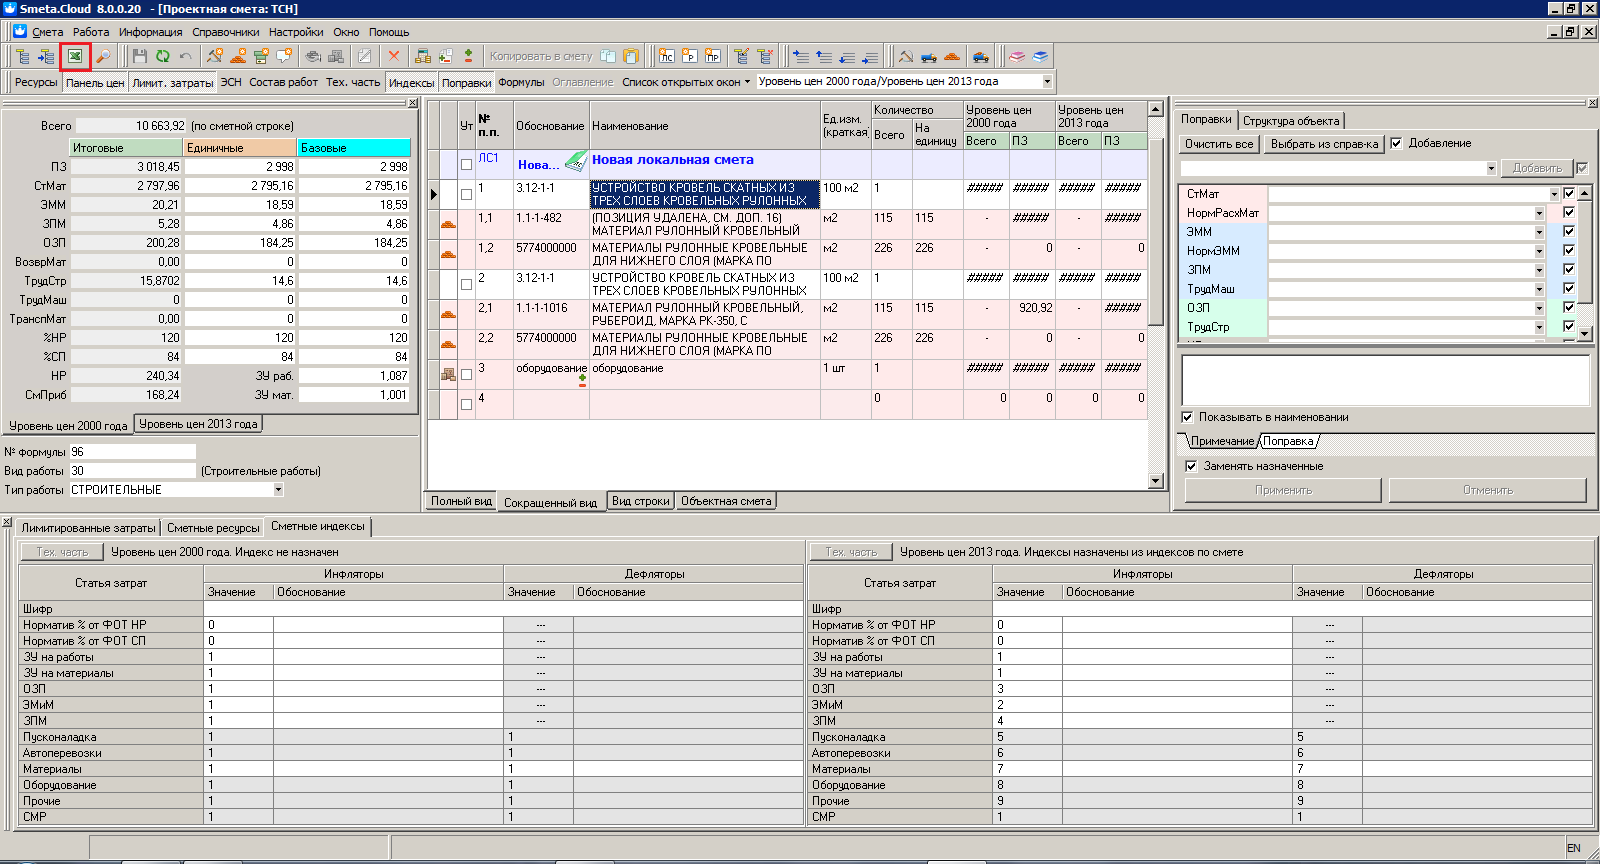Click the Единичные orange column header
1600x864 pixels.
[x=240, y=147]
